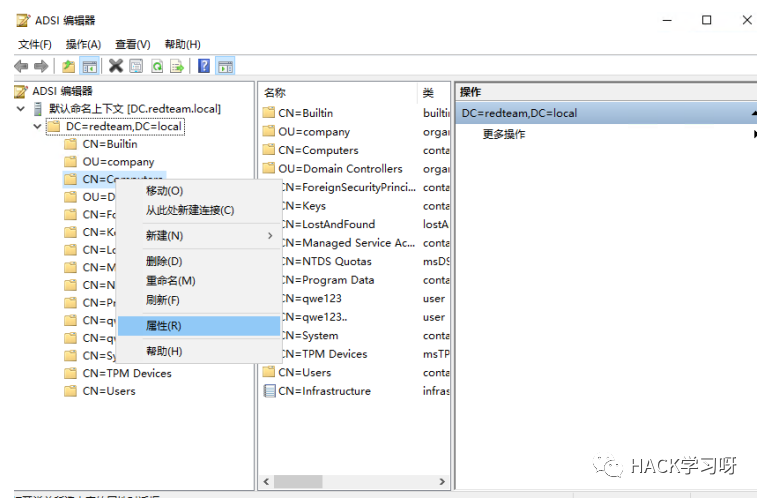Collapse the default naming context node
Screen dimensions: 761x499
click(x=20, y=109)
